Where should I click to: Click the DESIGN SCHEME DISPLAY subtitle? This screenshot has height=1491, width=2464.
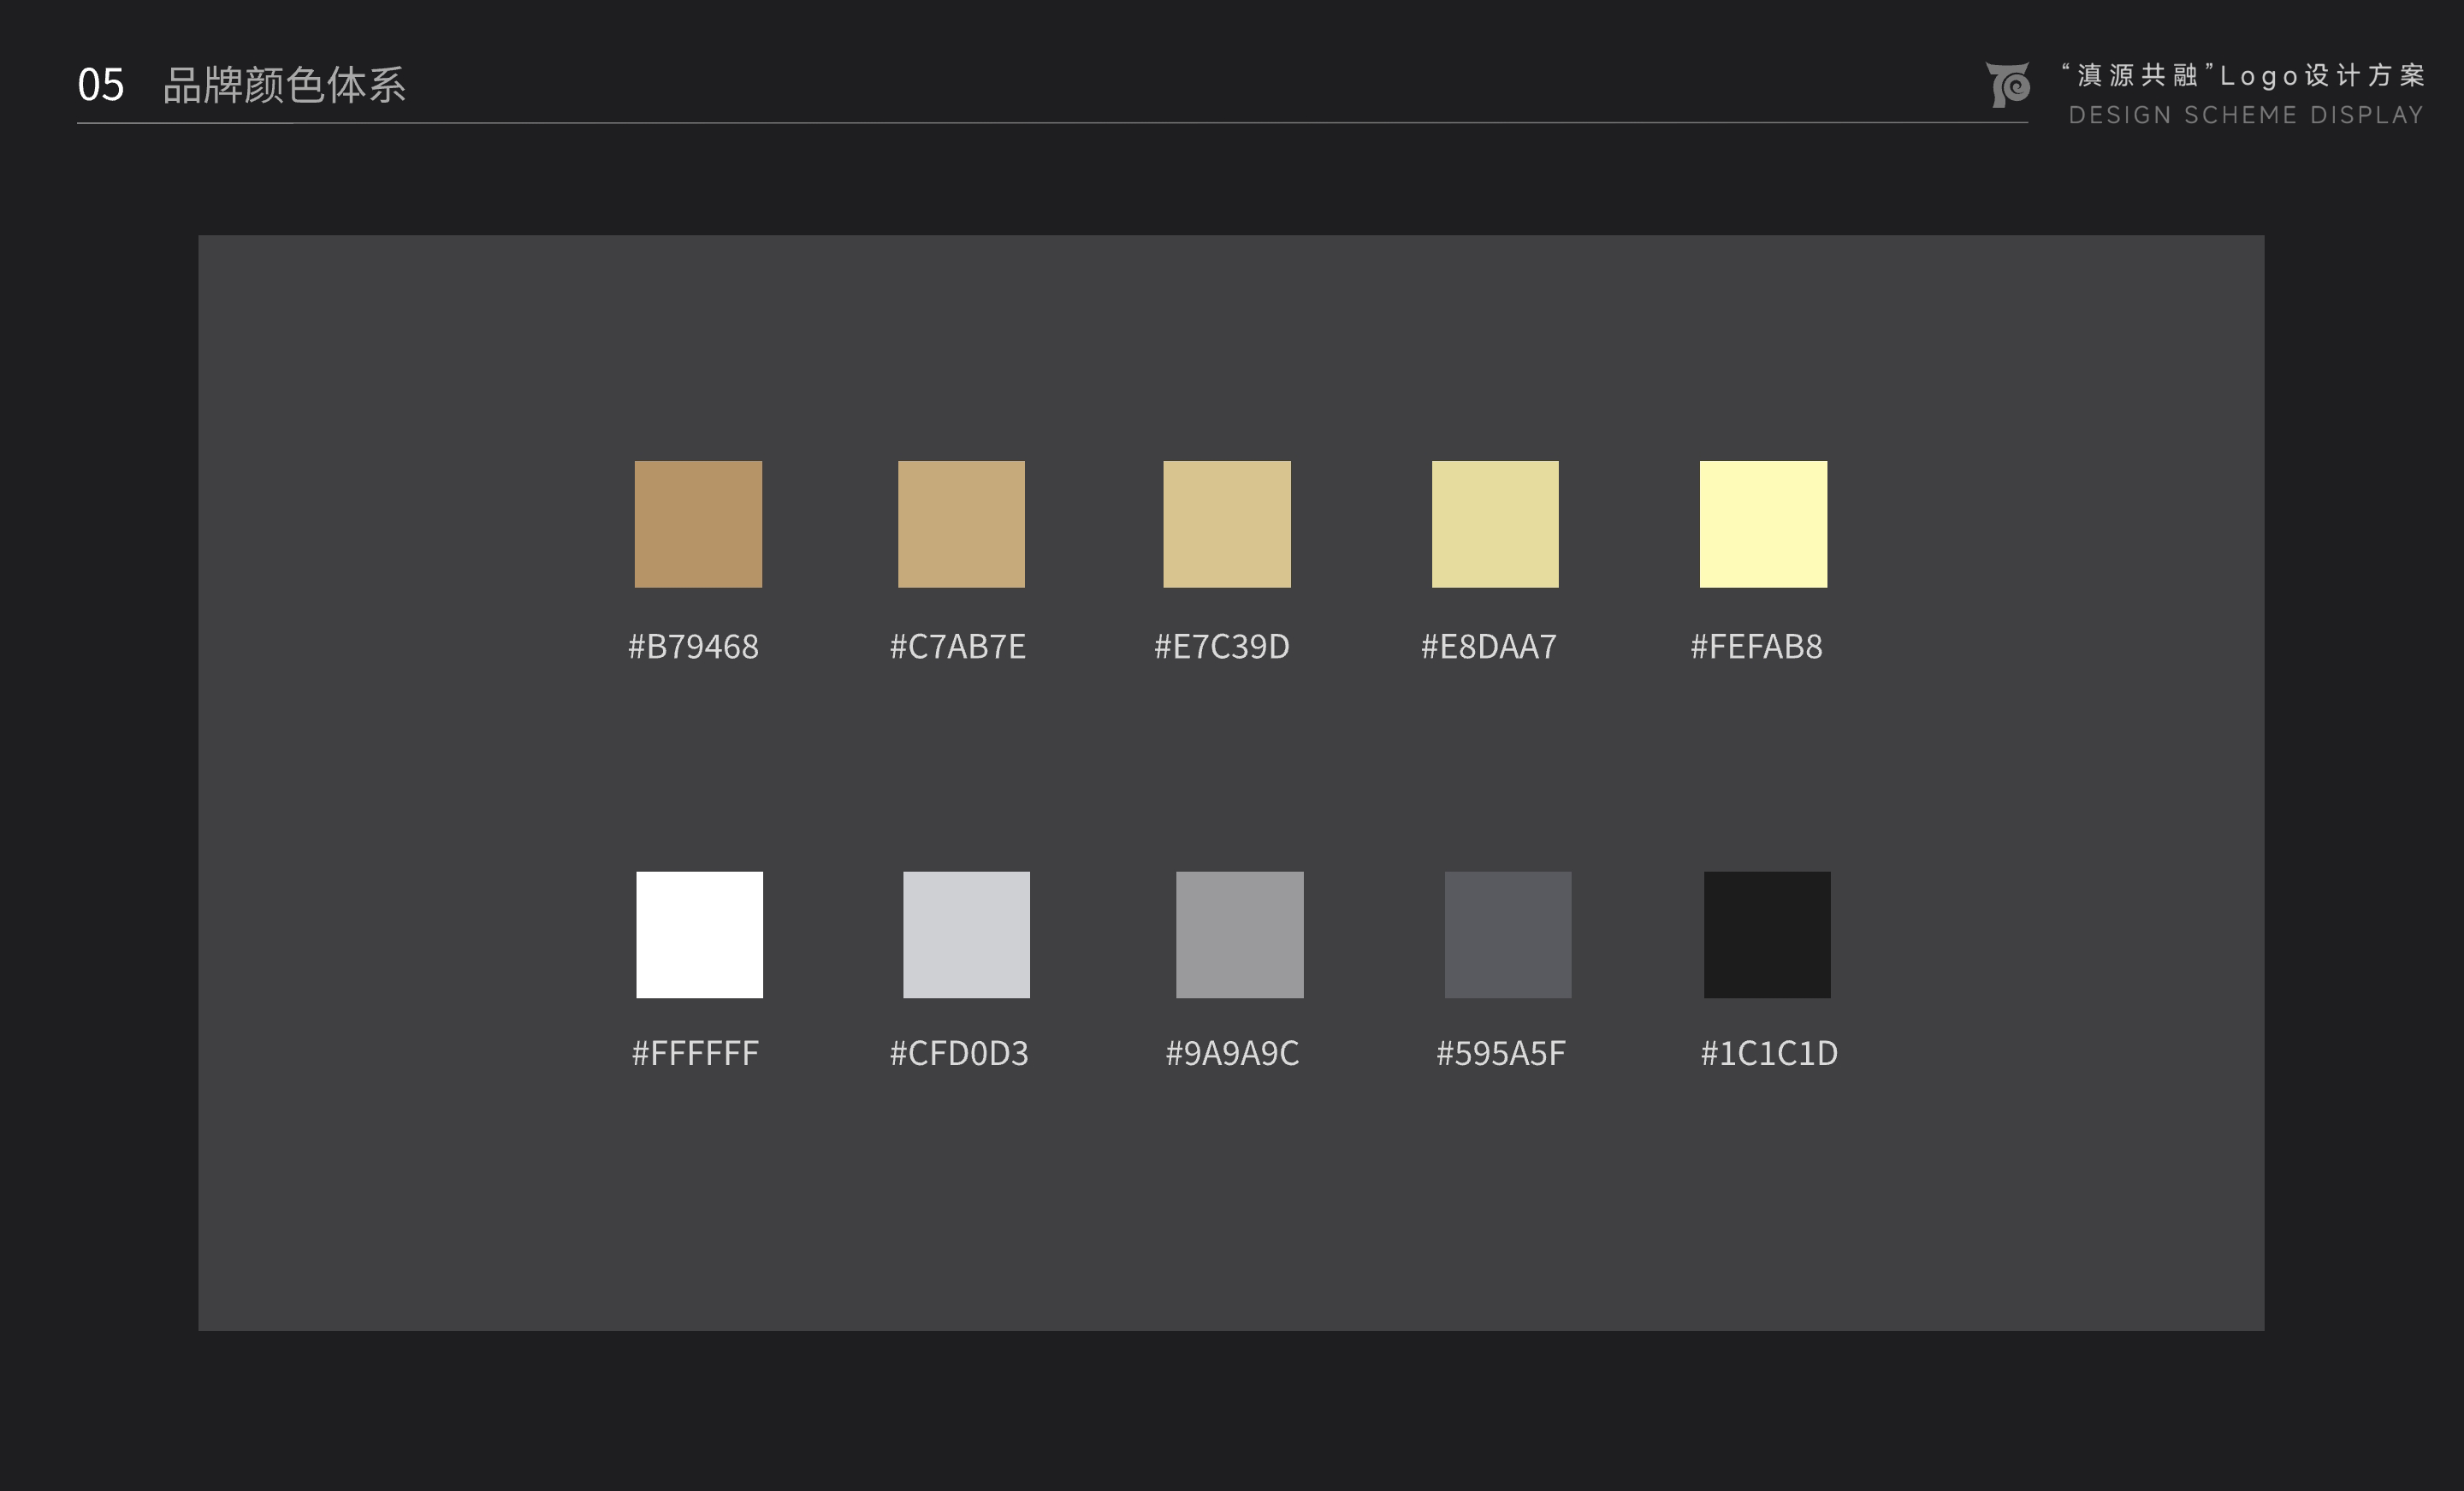coord(2246,115)
